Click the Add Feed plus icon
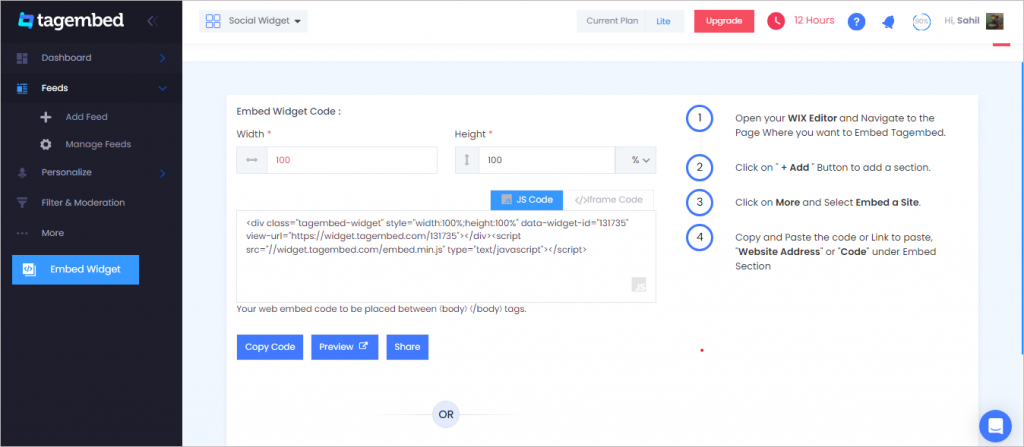The image size is (1024, 447). [x=46, y=118]
